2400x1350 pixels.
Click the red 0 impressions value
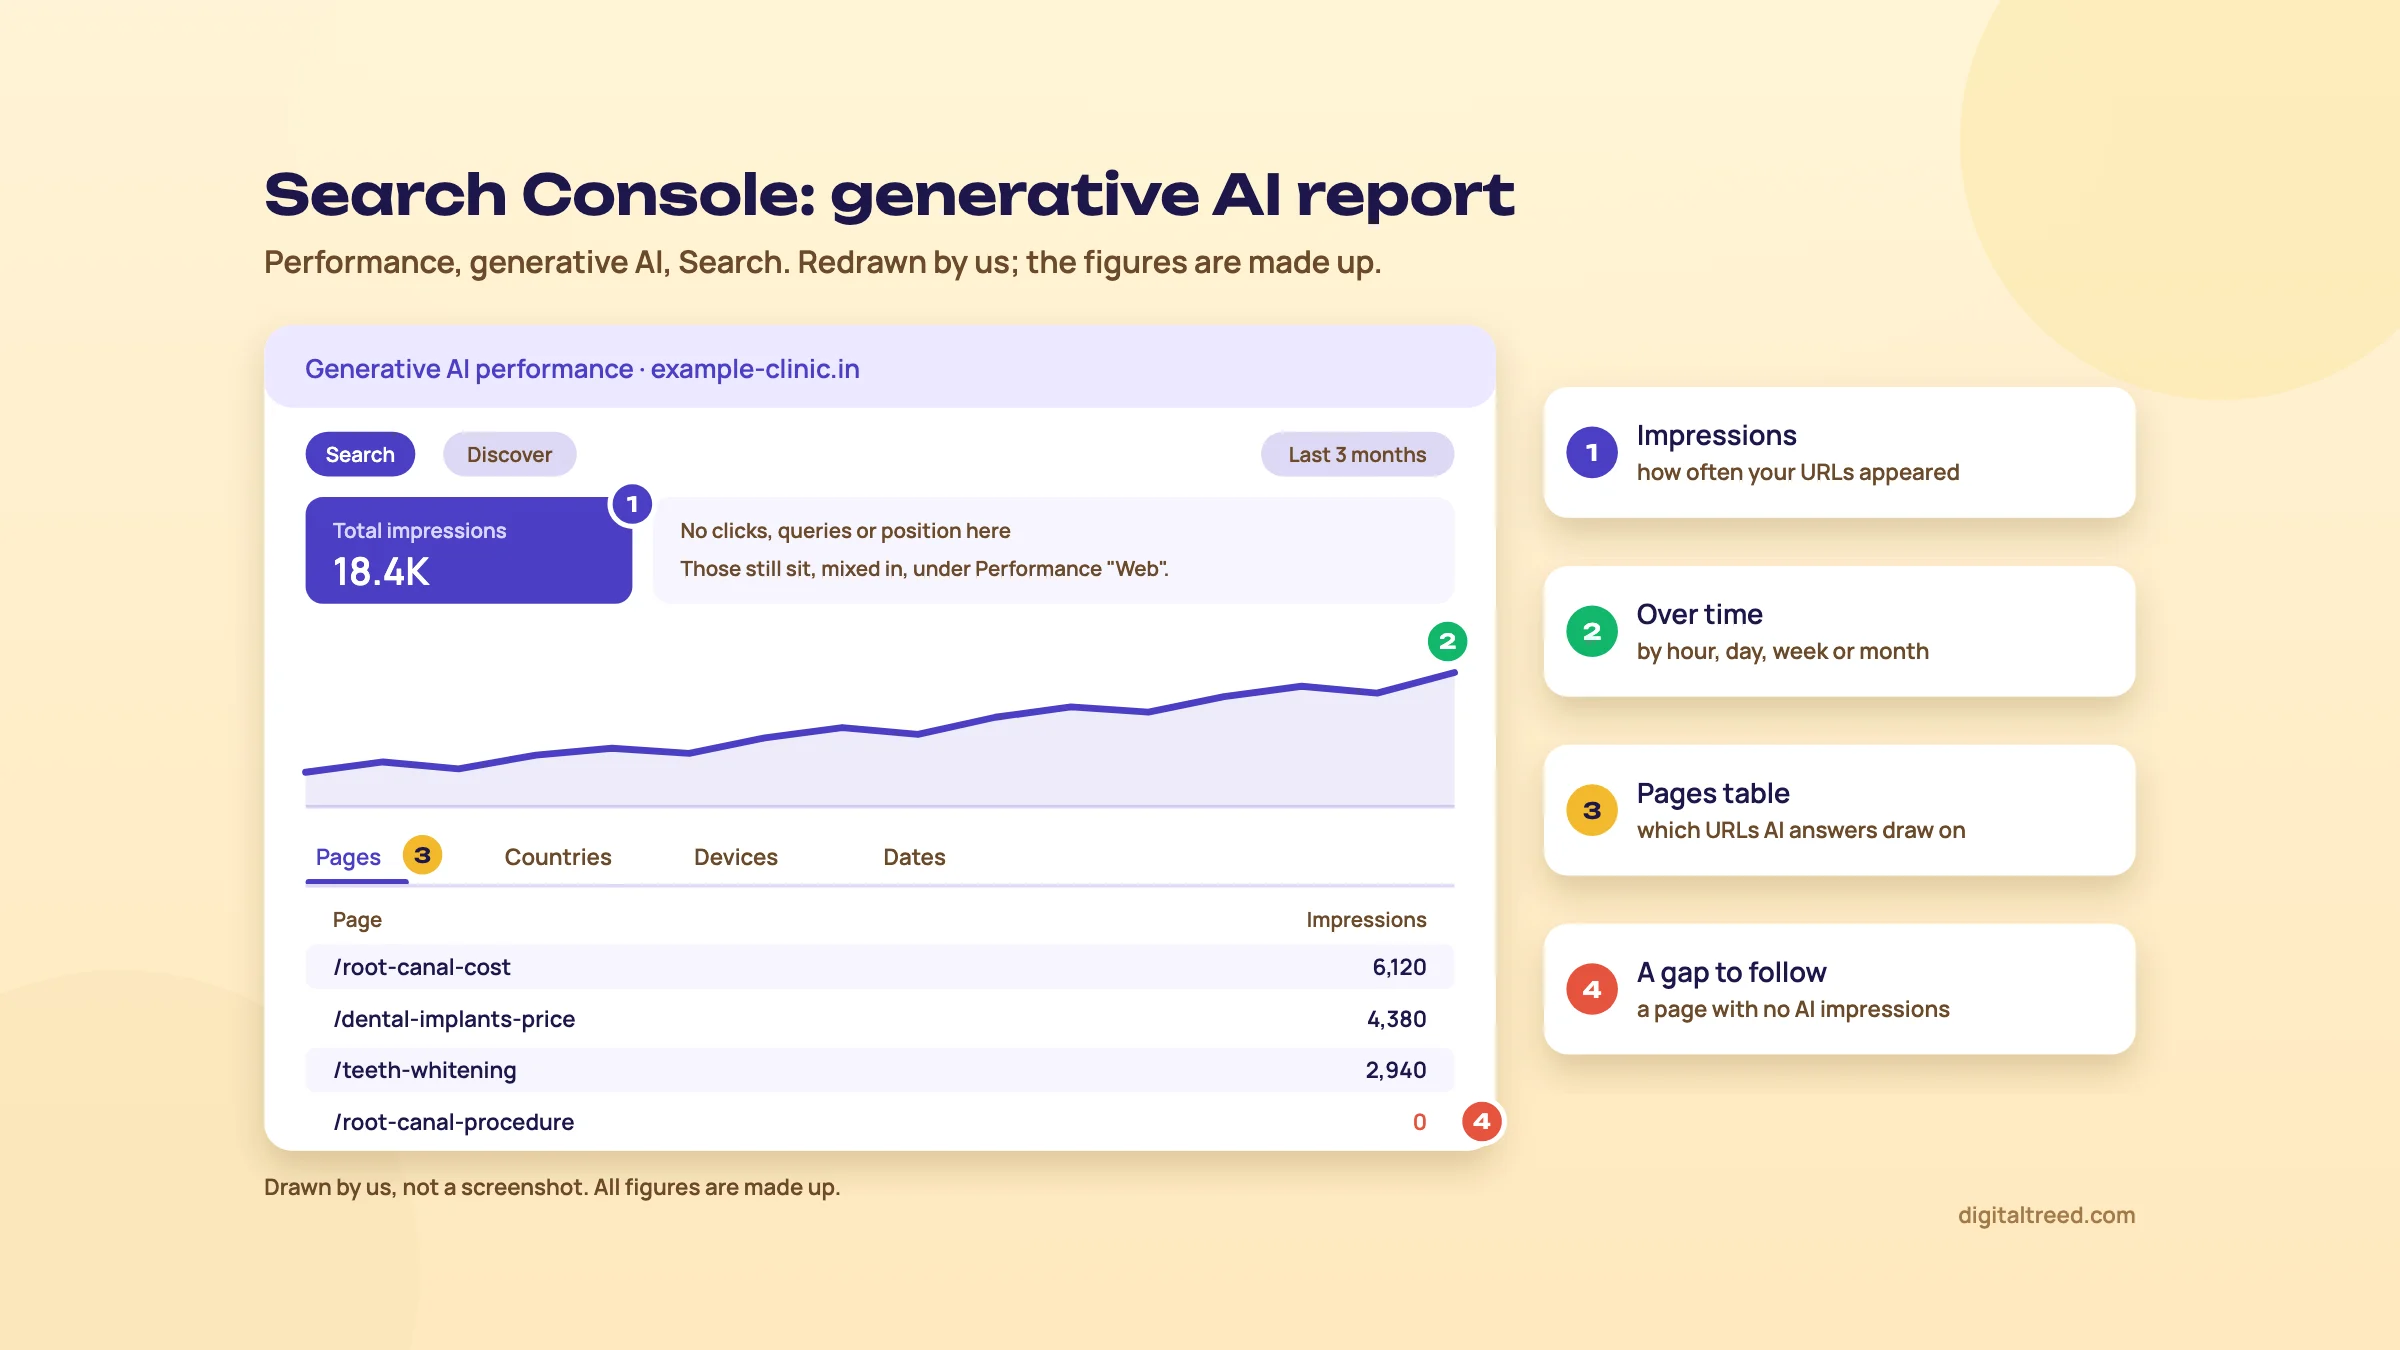pos(1419,1122)
